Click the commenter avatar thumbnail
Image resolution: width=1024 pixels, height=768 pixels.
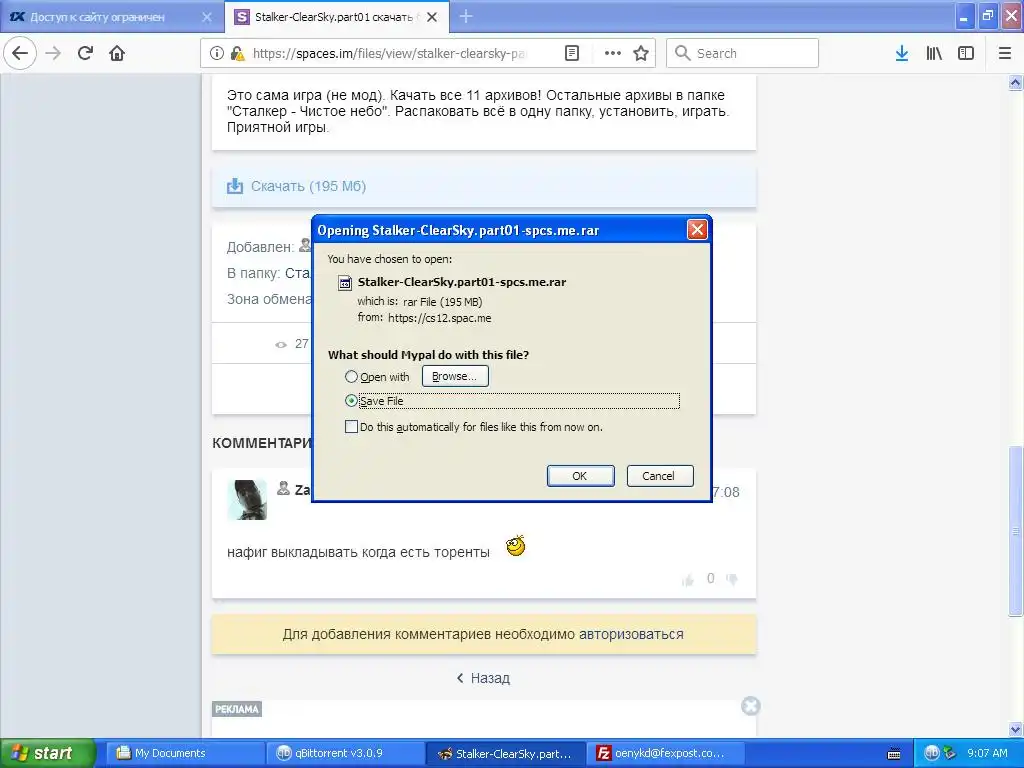247,500
